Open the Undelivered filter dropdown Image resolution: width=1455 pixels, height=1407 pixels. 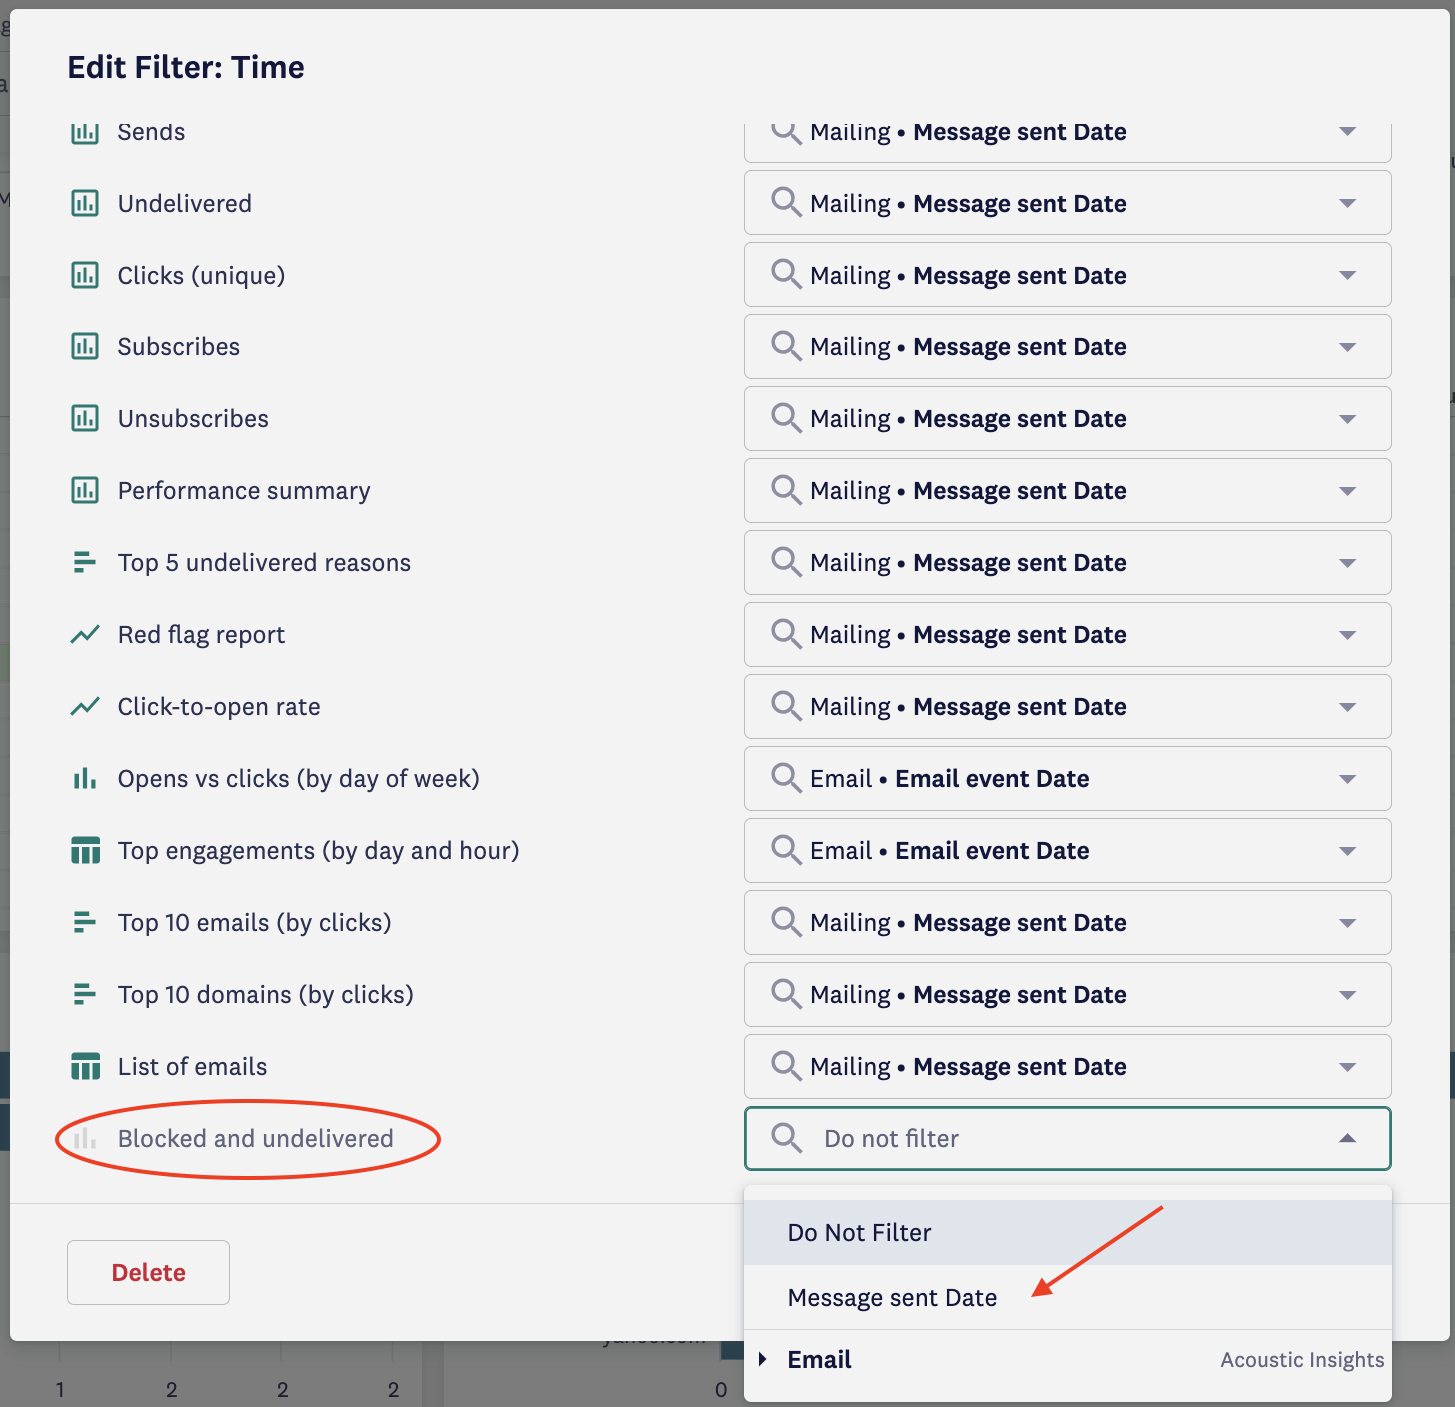click(x=1347, y=203)
